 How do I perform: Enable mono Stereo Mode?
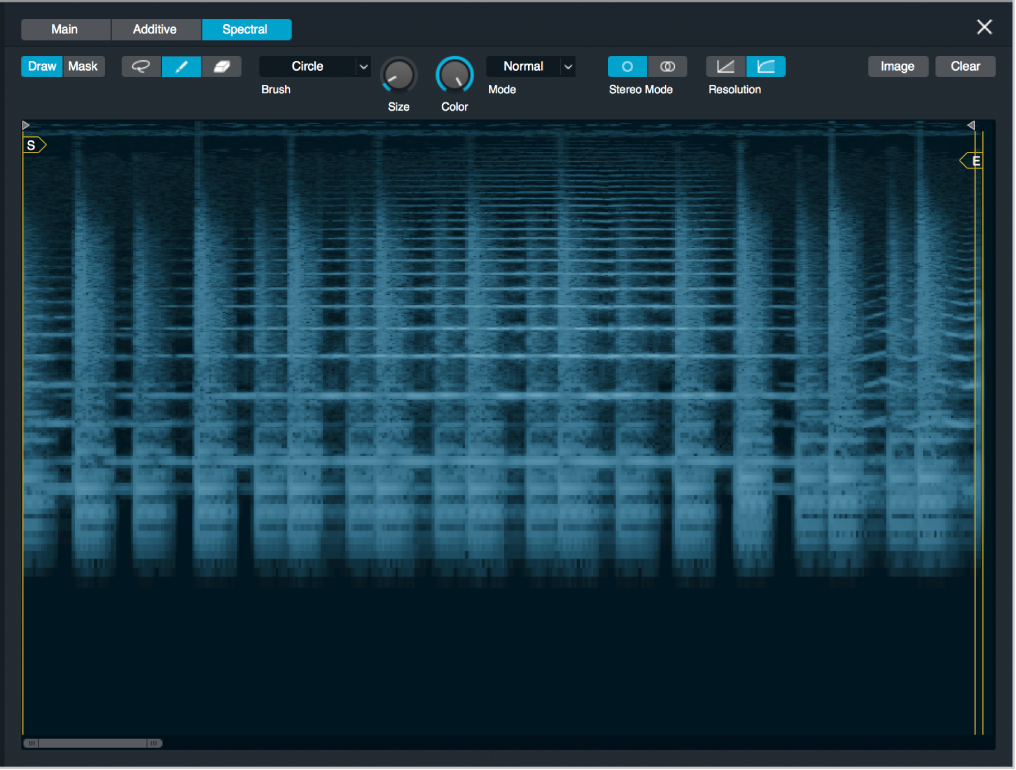click(627, 66)
